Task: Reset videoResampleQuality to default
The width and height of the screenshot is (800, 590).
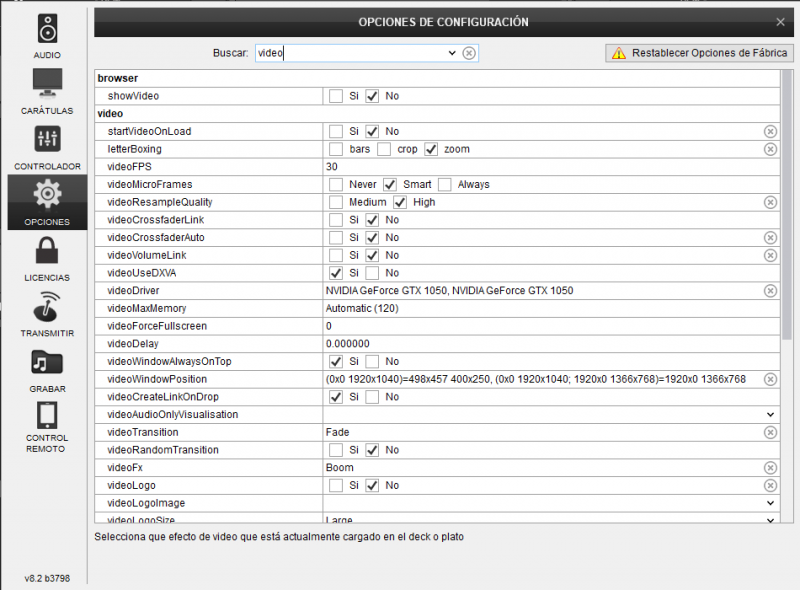Action: 770,202
